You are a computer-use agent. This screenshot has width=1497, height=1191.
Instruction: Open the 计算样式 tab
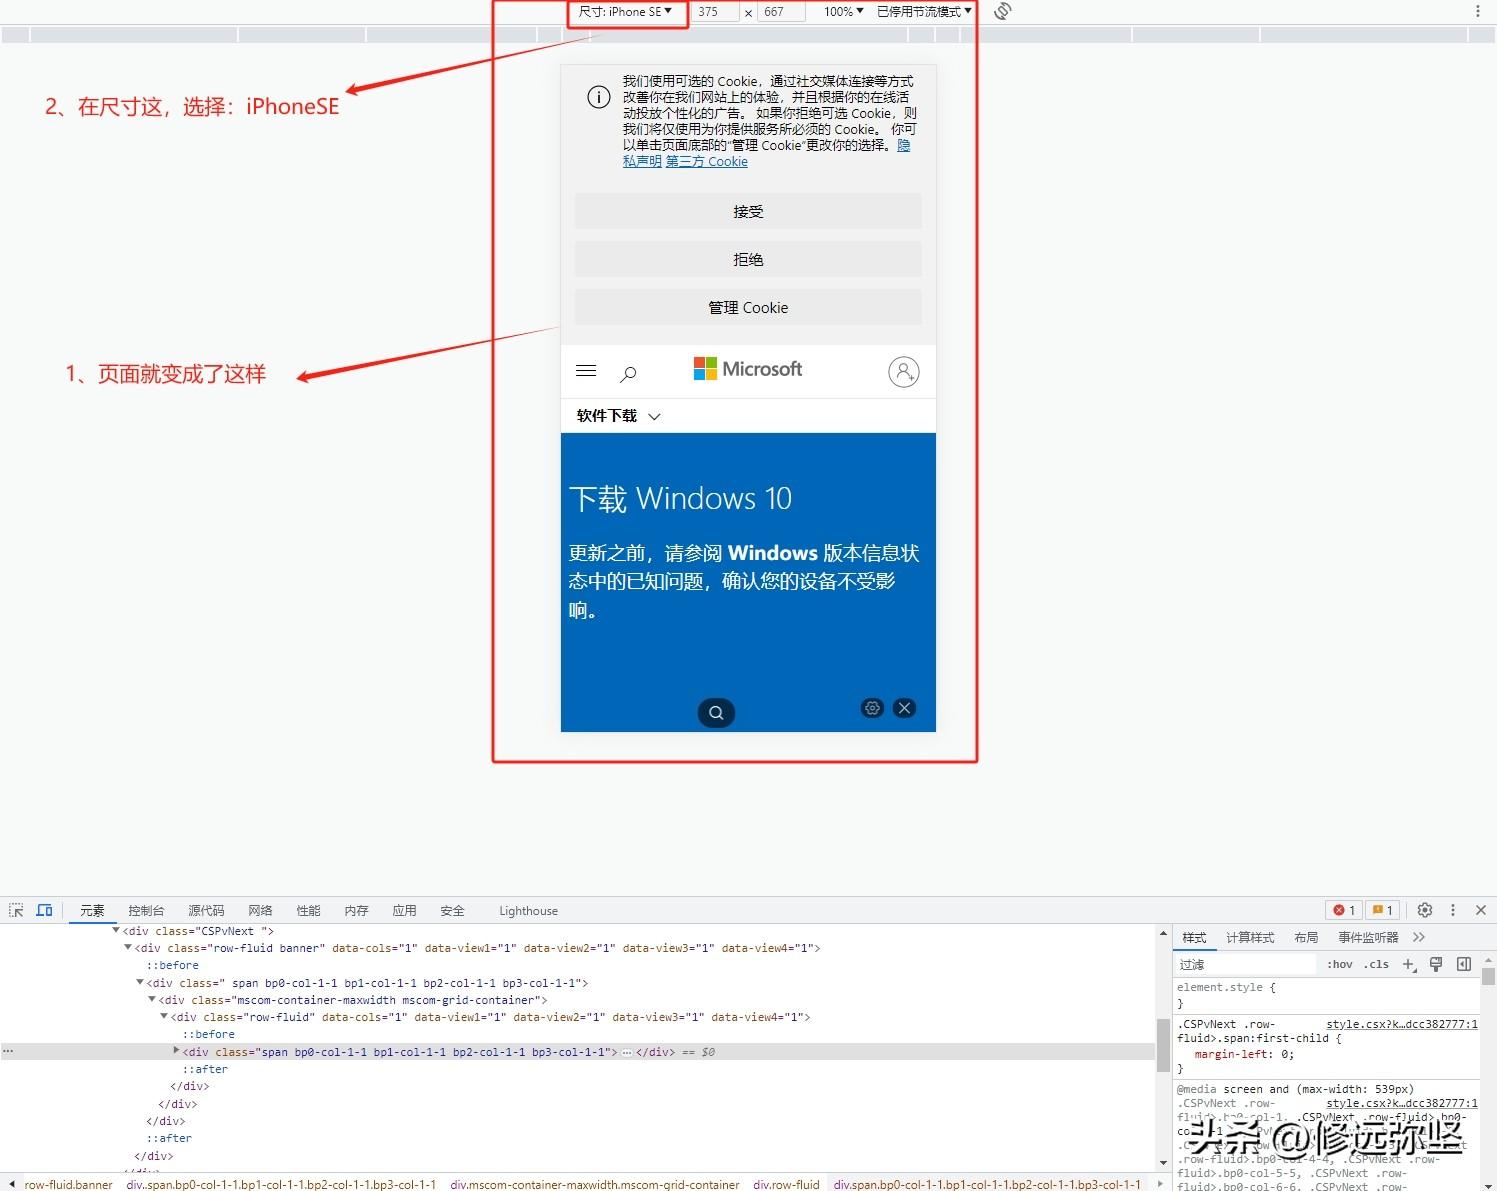coord(1250,937)
